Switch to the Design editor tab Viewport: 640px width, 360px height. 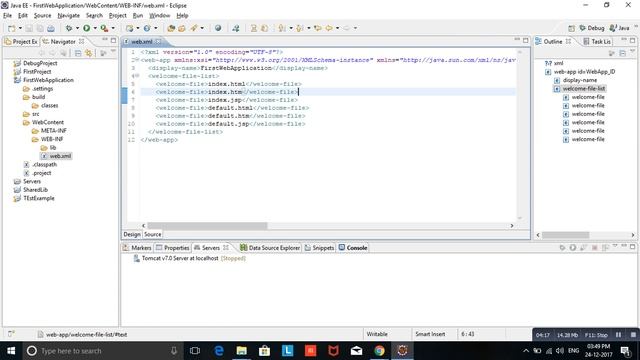click(132, 234)
